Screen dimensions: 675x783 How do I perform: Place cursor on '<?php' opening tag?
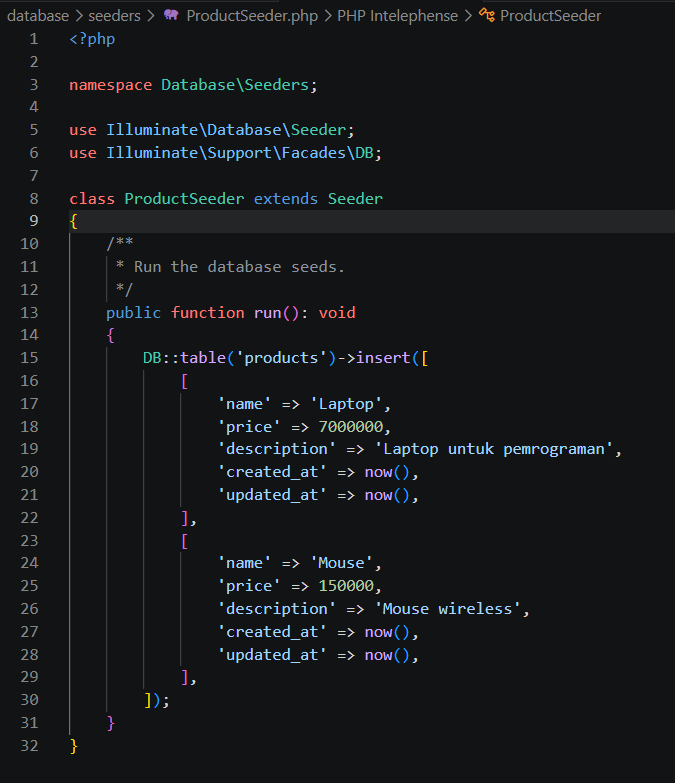click(92, 39)
